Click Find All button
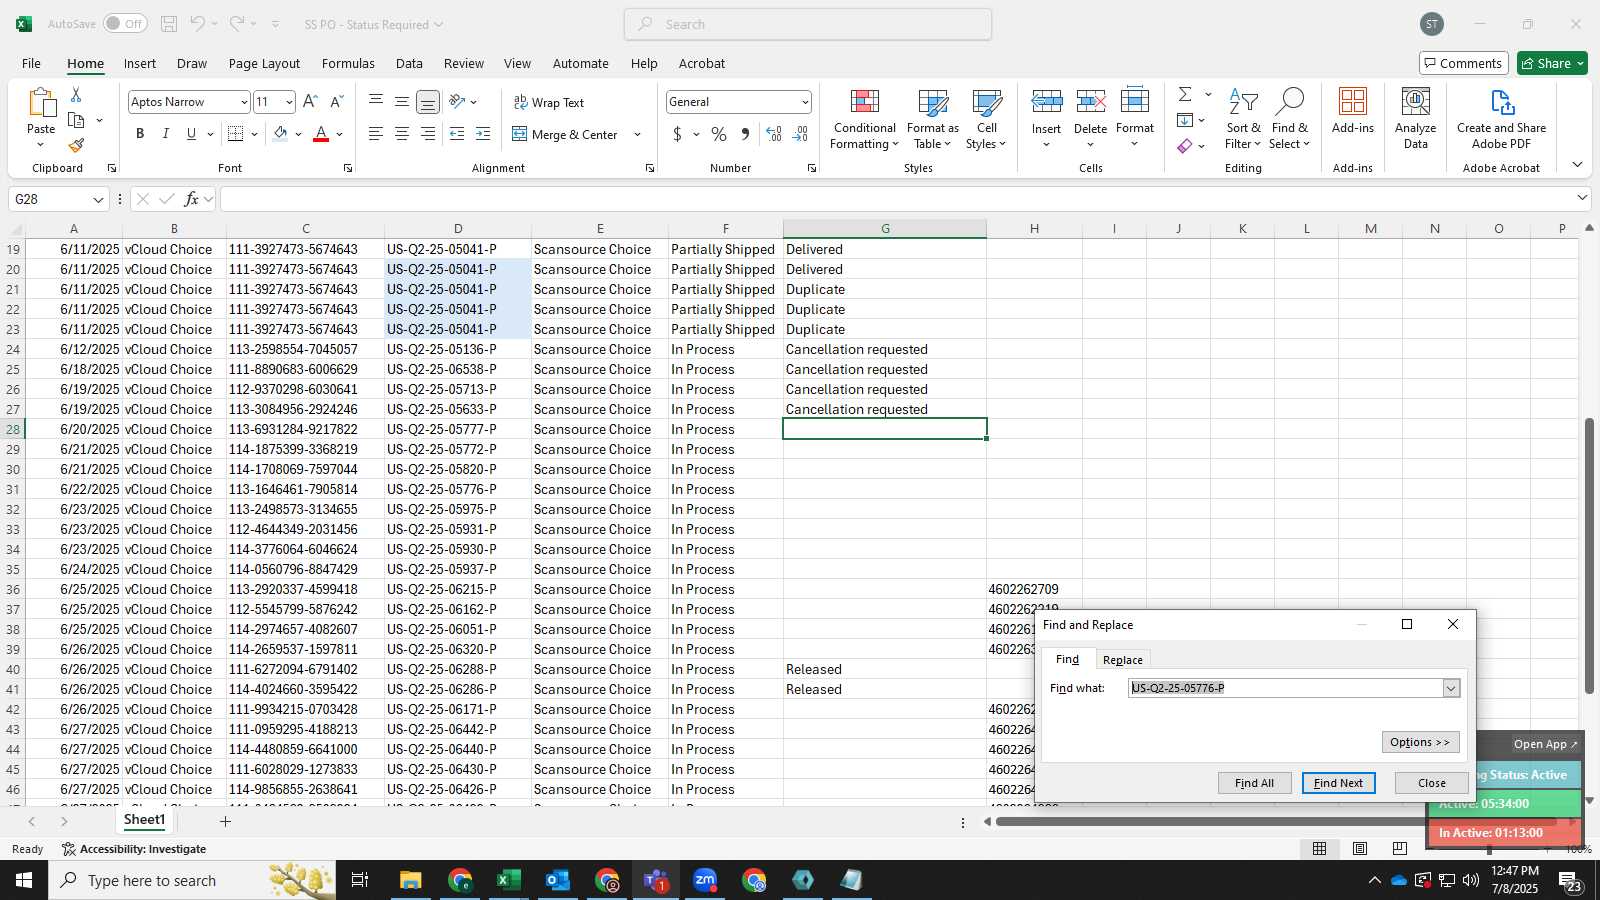The width and height of the screenshot is (1600, 900). point(1254,783)
